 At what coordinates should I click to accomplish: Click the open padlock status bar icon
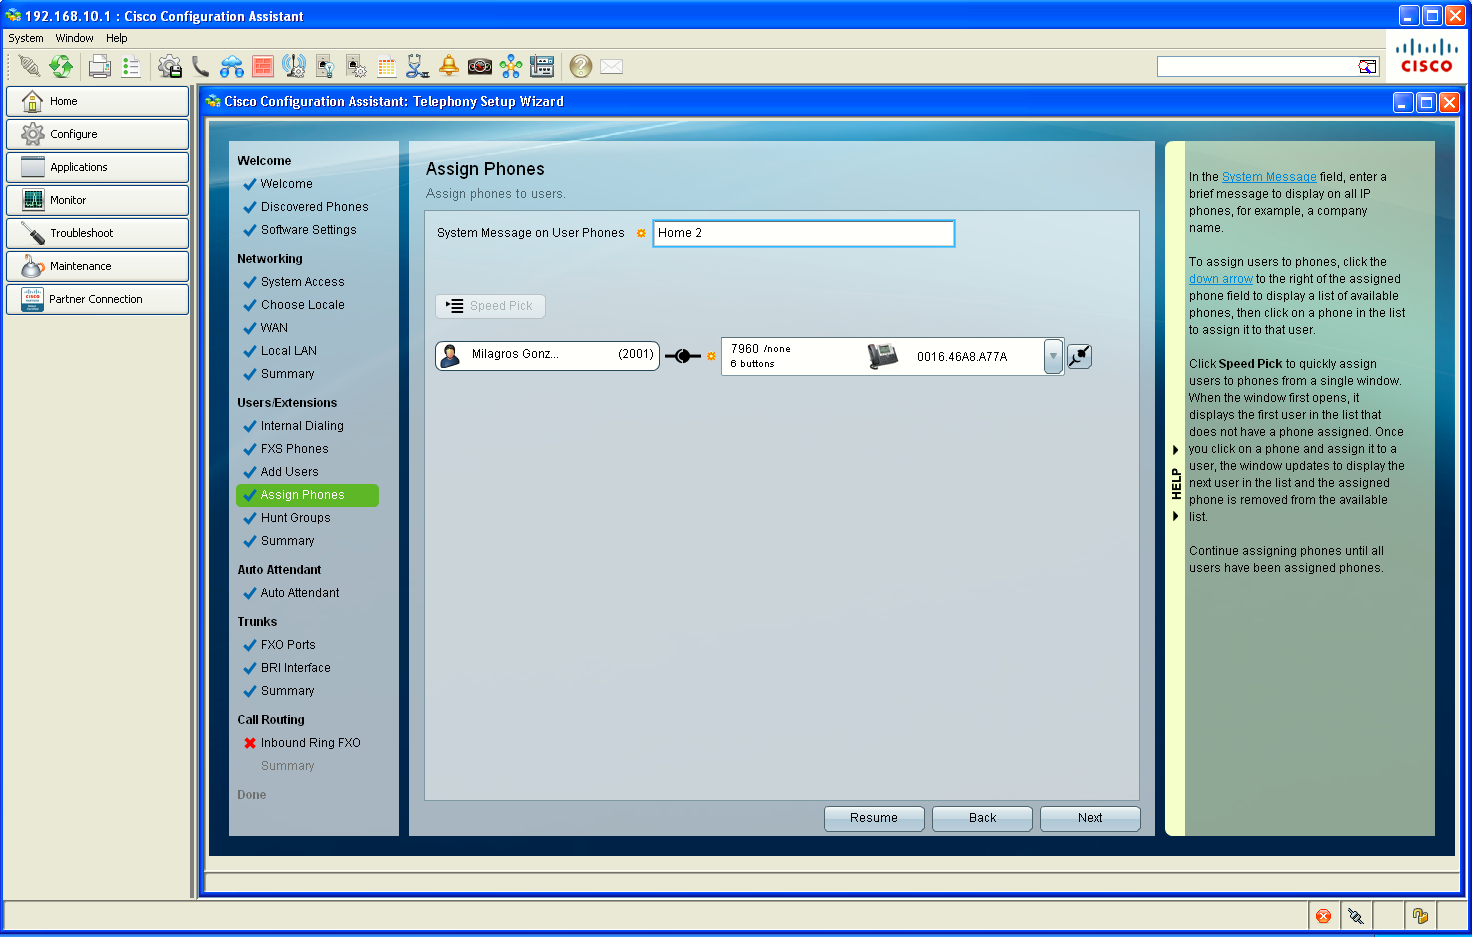[x=1420, y=916]
